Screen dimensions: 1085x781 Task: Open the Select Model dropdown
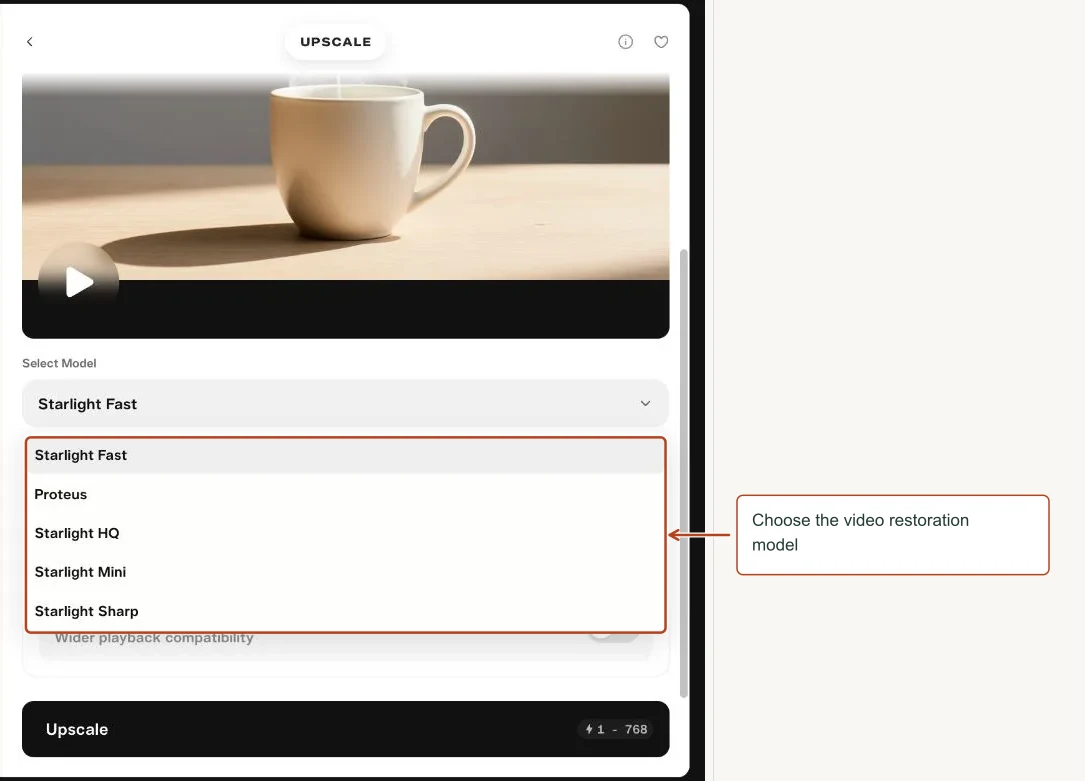345,403
